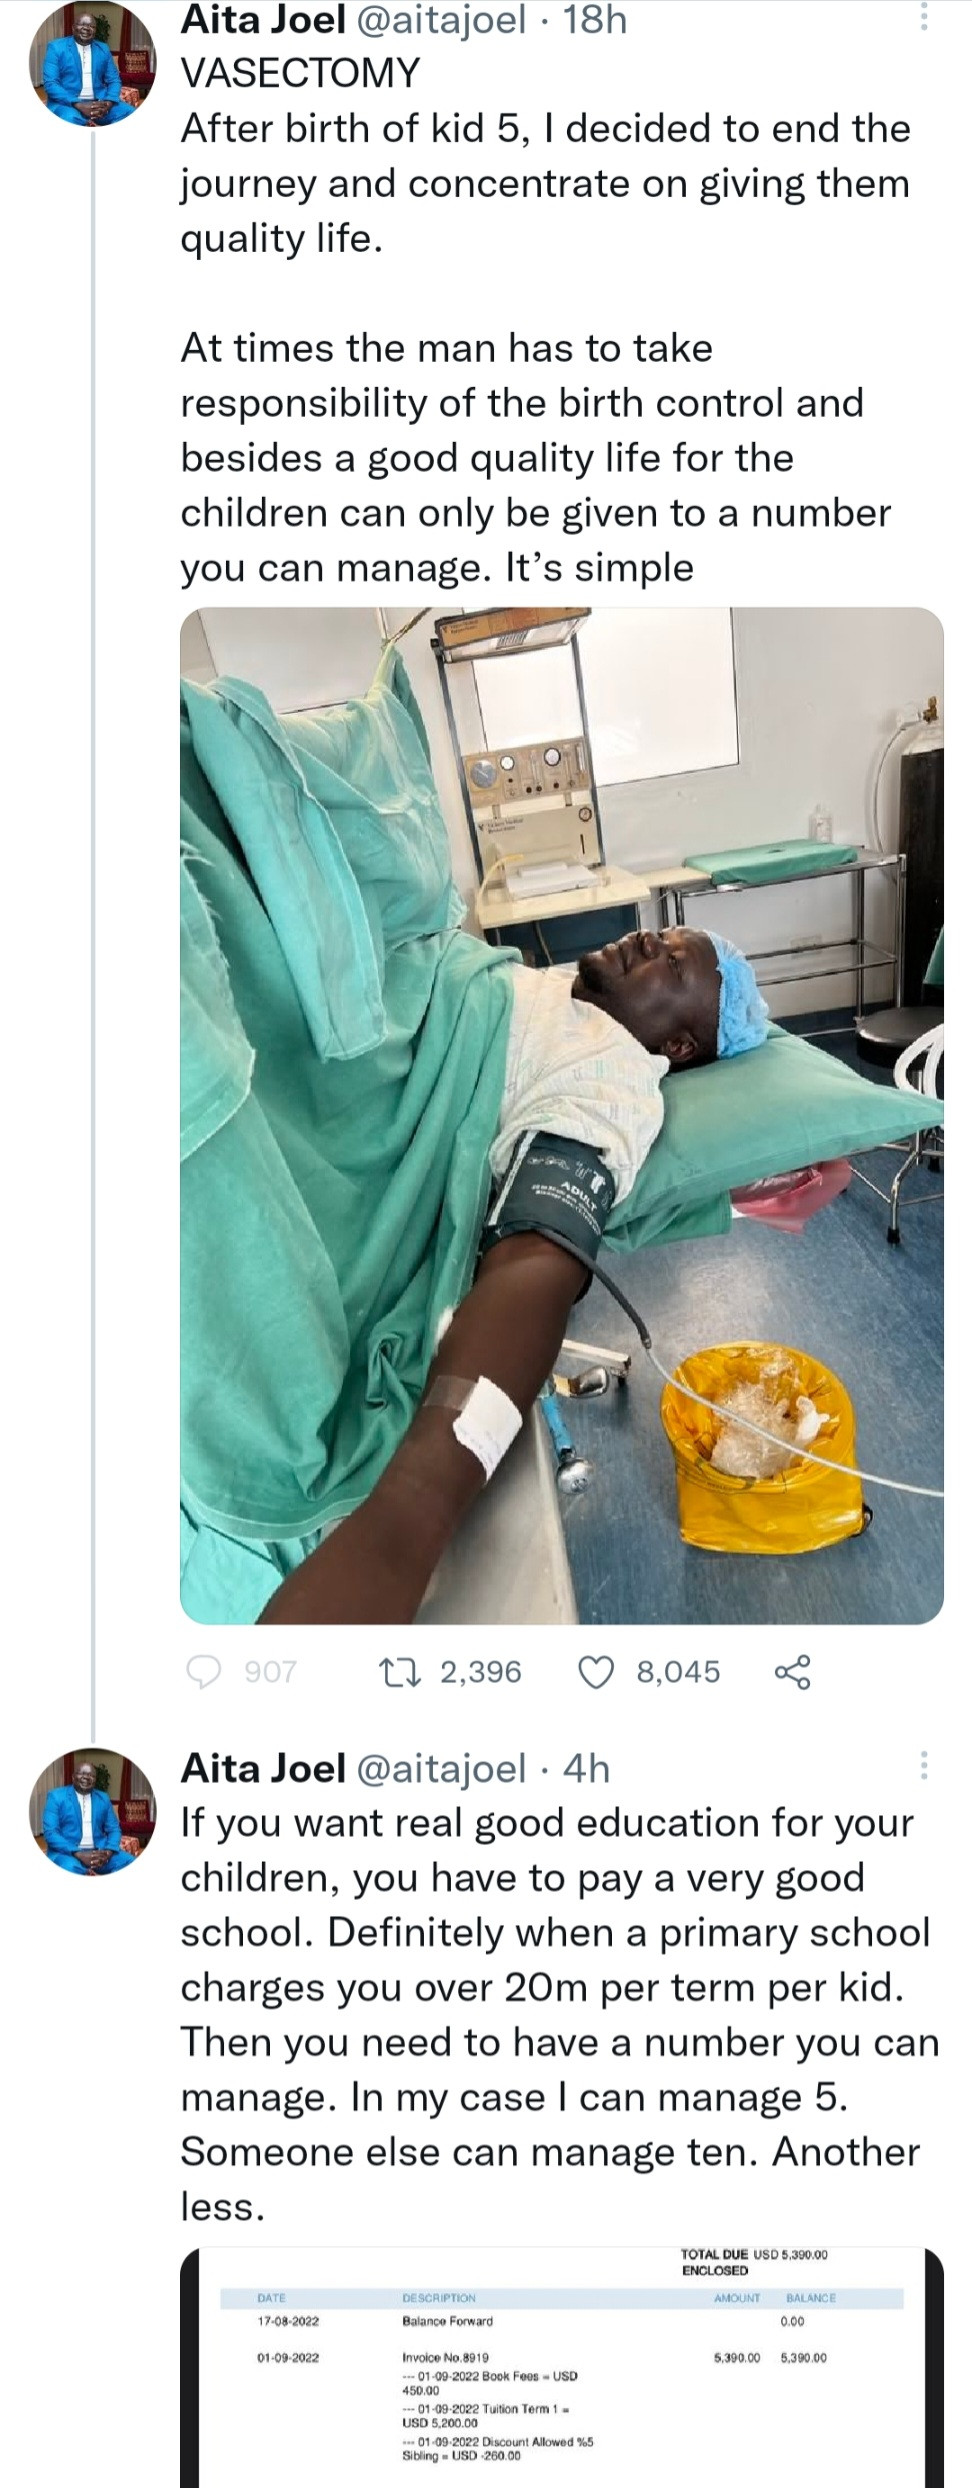This screenshot has width=972, height=2488.
Task: Tap the 4h timestamp
Action: 587,1769
